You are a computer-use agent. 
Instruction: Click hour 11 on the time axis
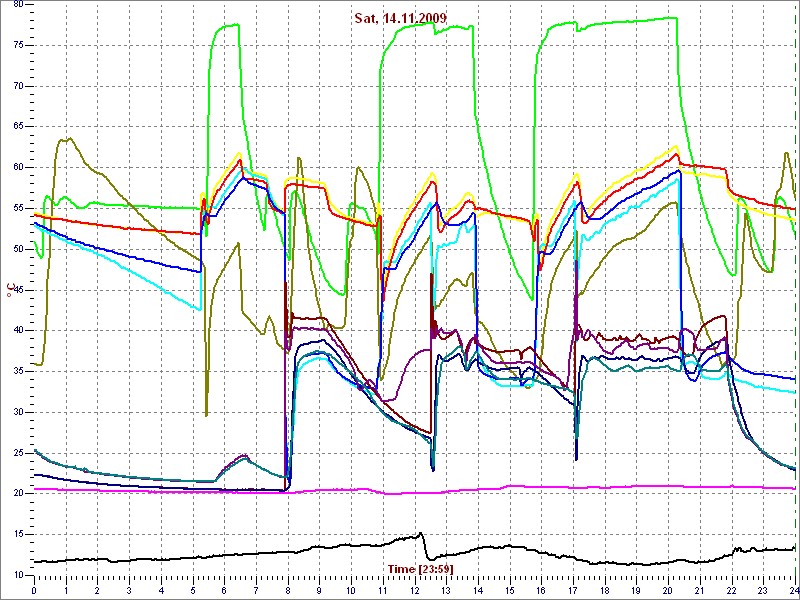(383, 591)
